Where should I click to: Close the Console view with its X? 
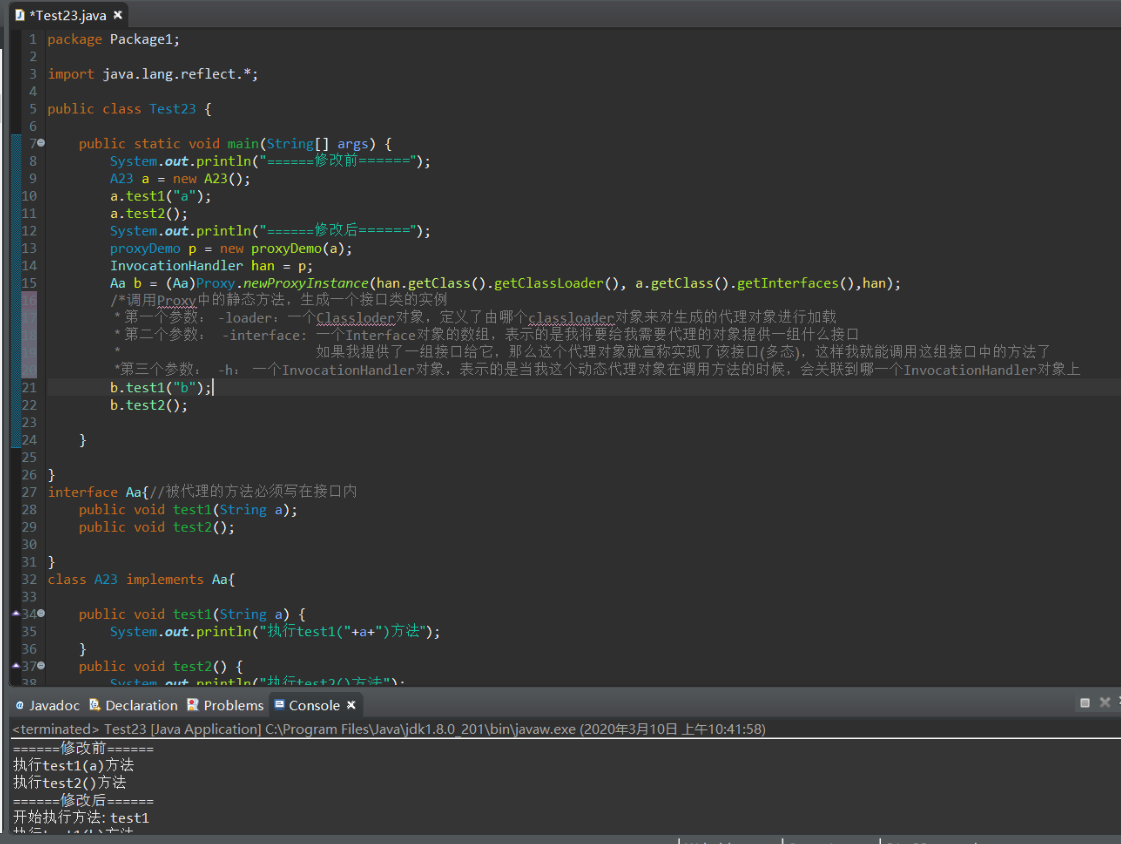pos(350,705)
